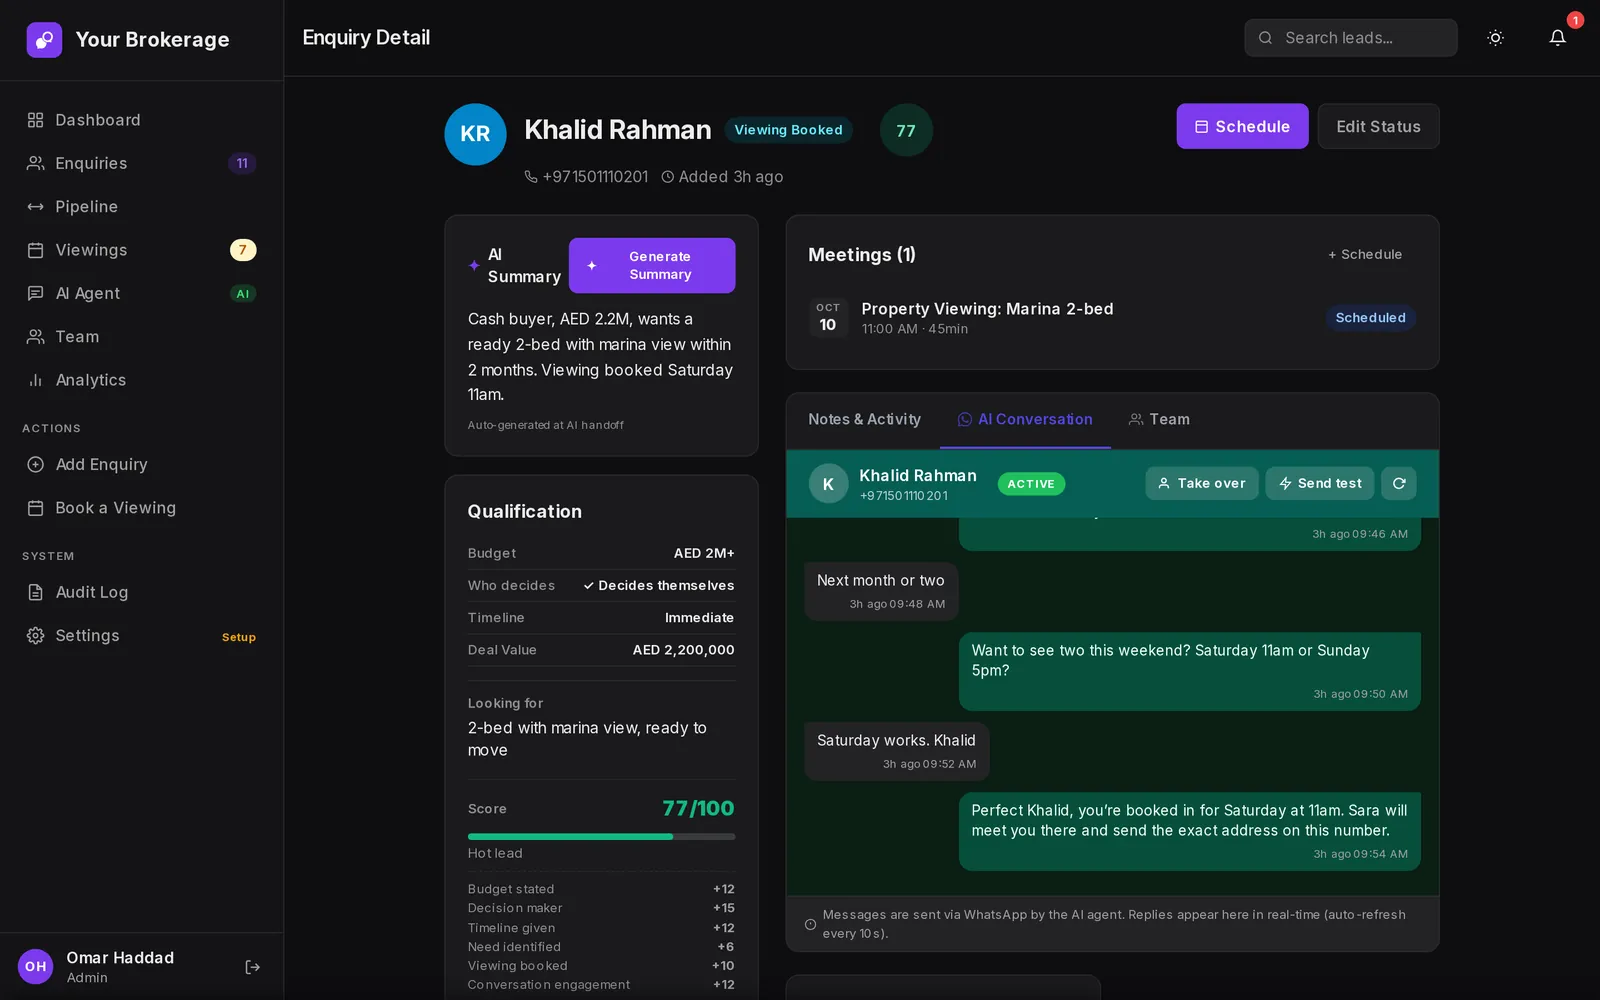Image resolution: width=1600 pixels, height=1000 pixels.
Task: Click the Omar Haddad OH avatar
Action: (x=36, y=967)
